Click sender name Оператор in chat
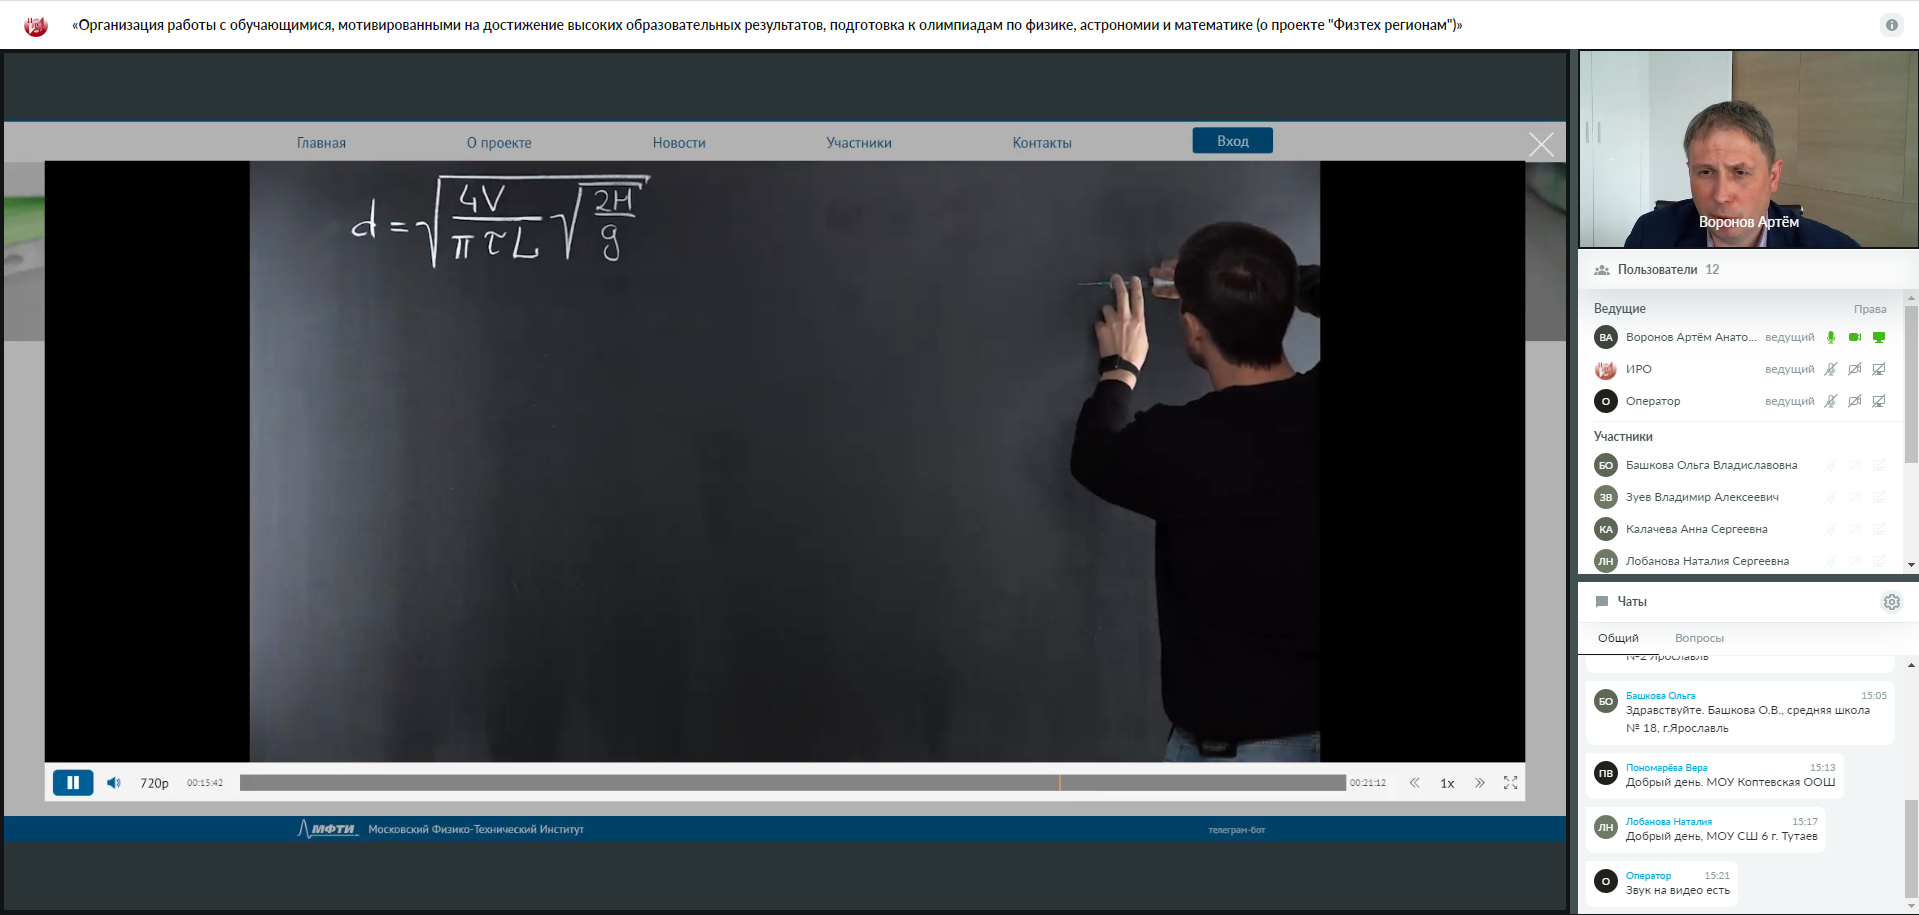Image resolution: width=1919 pixels, height=915 pixels. click(x=1648, y=876)
